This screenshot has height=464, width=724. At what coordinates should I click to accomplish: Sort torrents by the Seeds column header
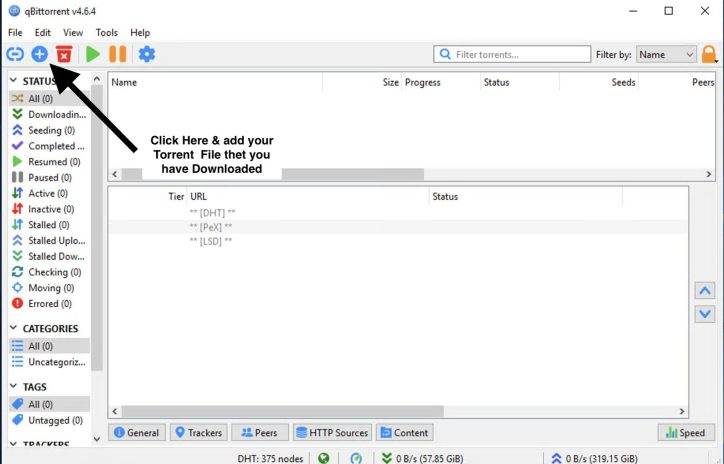click(599, 82)
